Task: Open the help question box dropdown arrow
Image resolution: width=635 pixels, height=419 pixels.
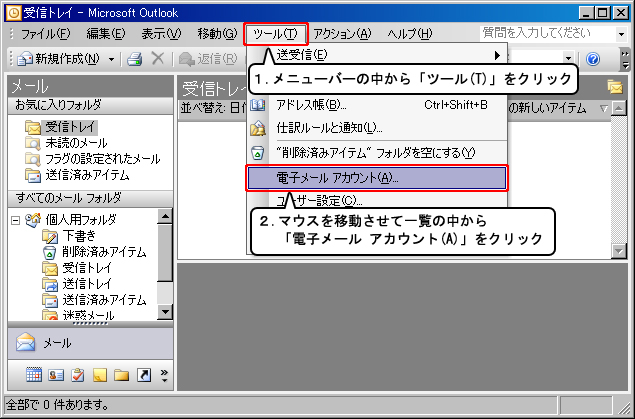Action: (621, 34)
